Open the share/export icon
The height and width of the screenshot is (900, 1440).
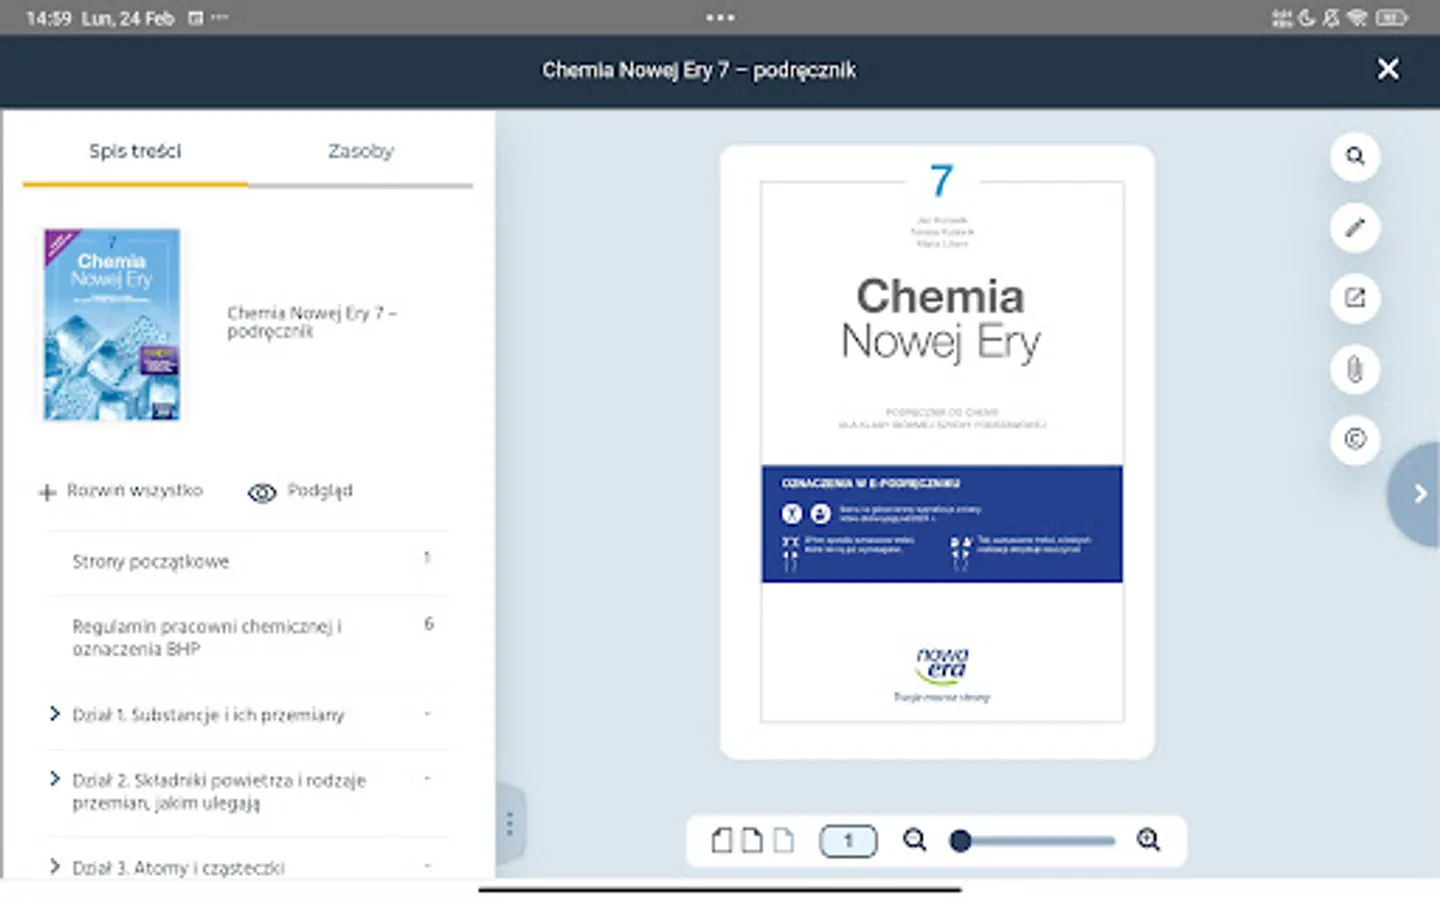1354,298
